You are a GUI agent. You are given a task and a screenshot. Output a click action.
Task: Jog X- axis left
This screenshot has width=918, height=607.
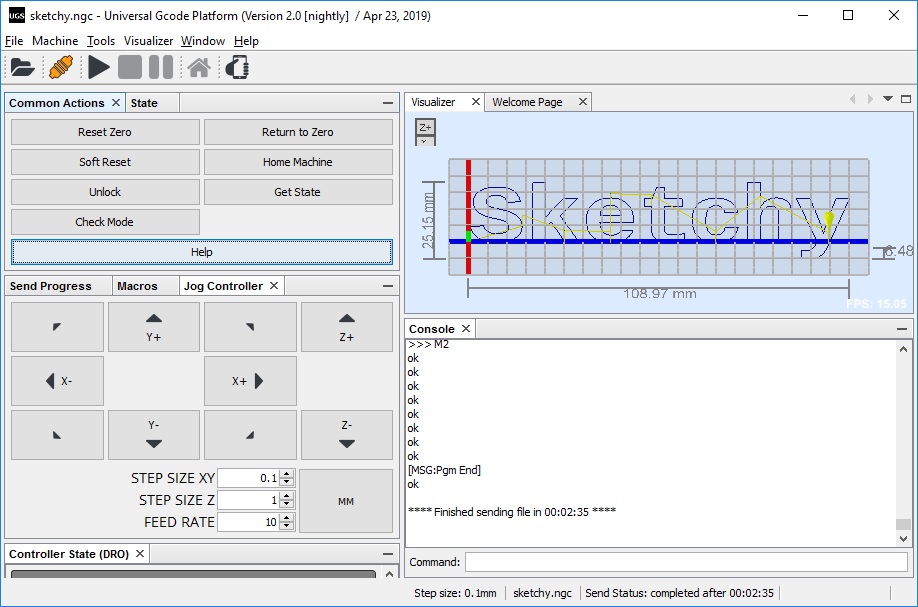tap(57, 381)
